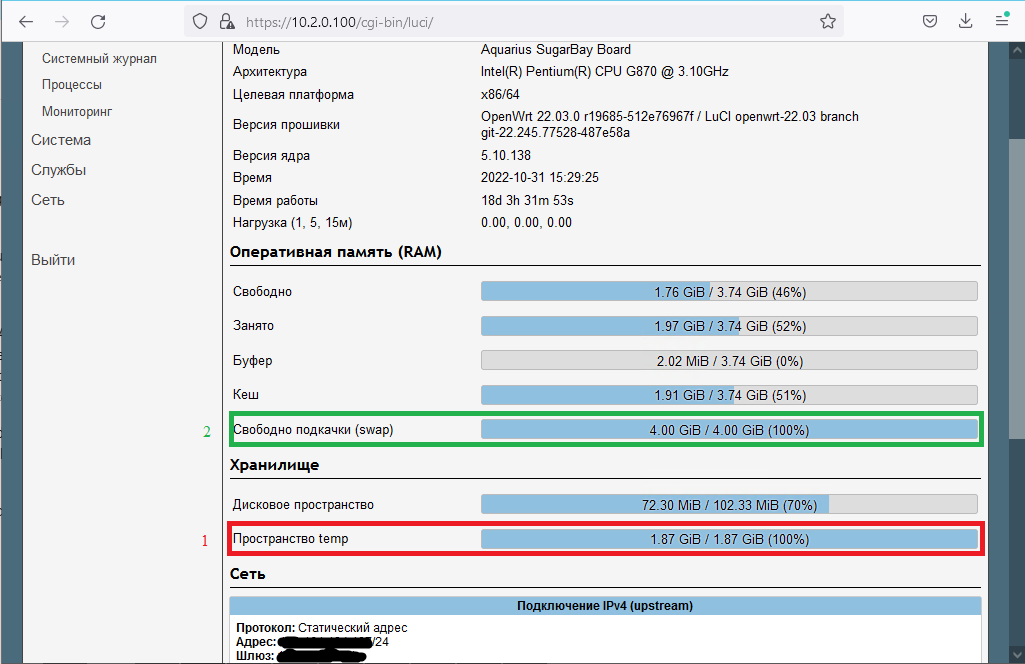Click the browser Back arrow
The height and width of the screenshot is (664, 1025).
point(26,21)
